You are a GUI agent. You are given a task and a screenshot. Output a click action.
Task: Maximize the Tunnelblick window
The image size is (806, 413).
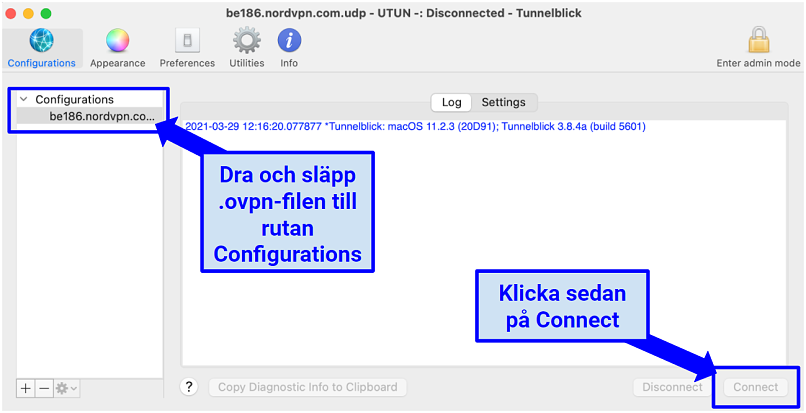coord(46,13)
